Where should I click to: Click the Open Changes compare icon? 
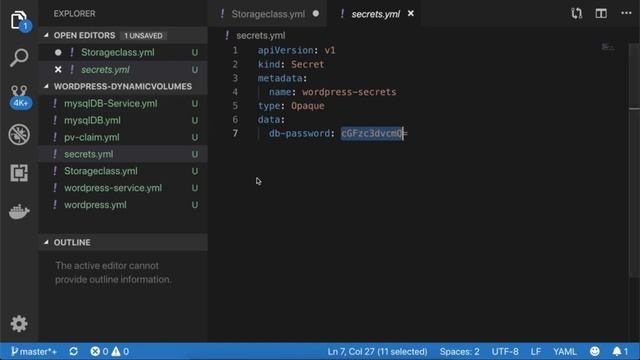coord(576,13)
